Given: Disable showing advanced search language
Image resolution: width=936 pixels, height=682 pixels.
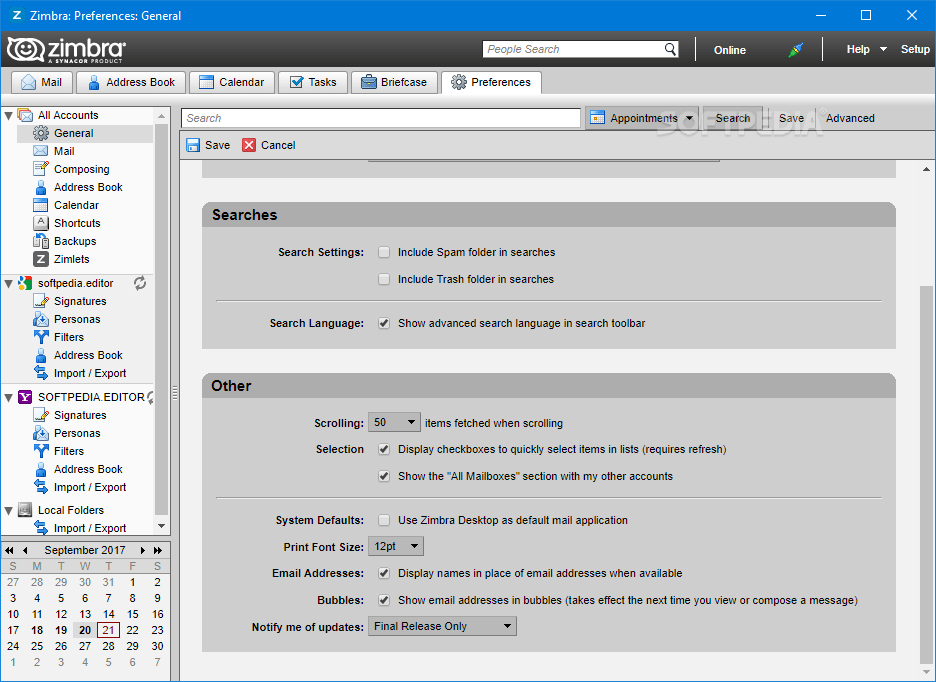Looking at the screenshot, I should (x=384, y=322).
